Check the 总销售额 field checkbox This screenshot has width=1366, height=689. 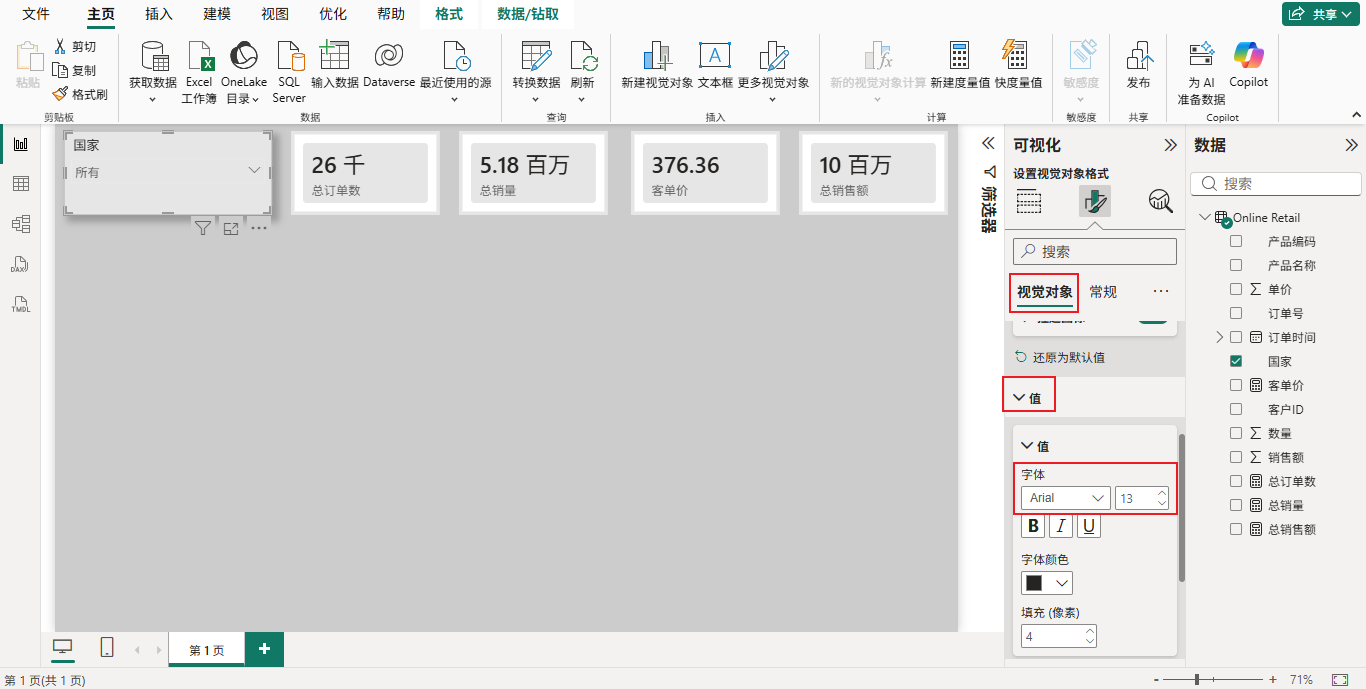tap(1236, 529)
